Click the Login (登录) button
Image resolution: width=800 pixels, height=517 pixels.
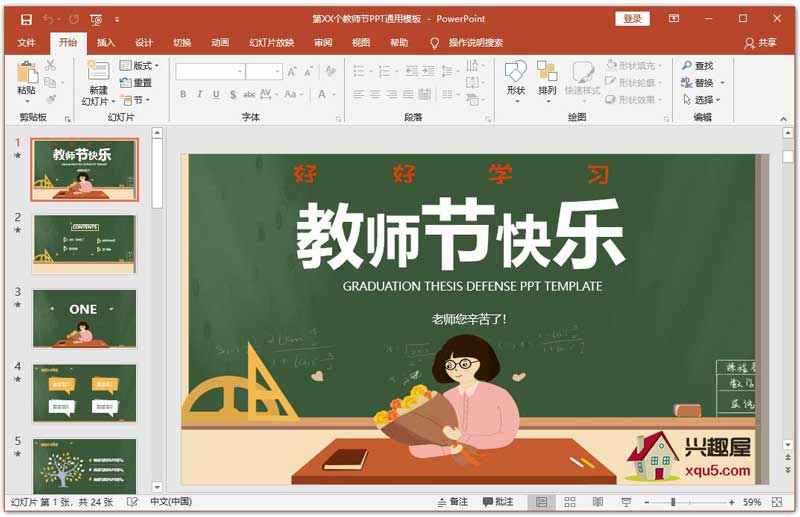(632, 19)
